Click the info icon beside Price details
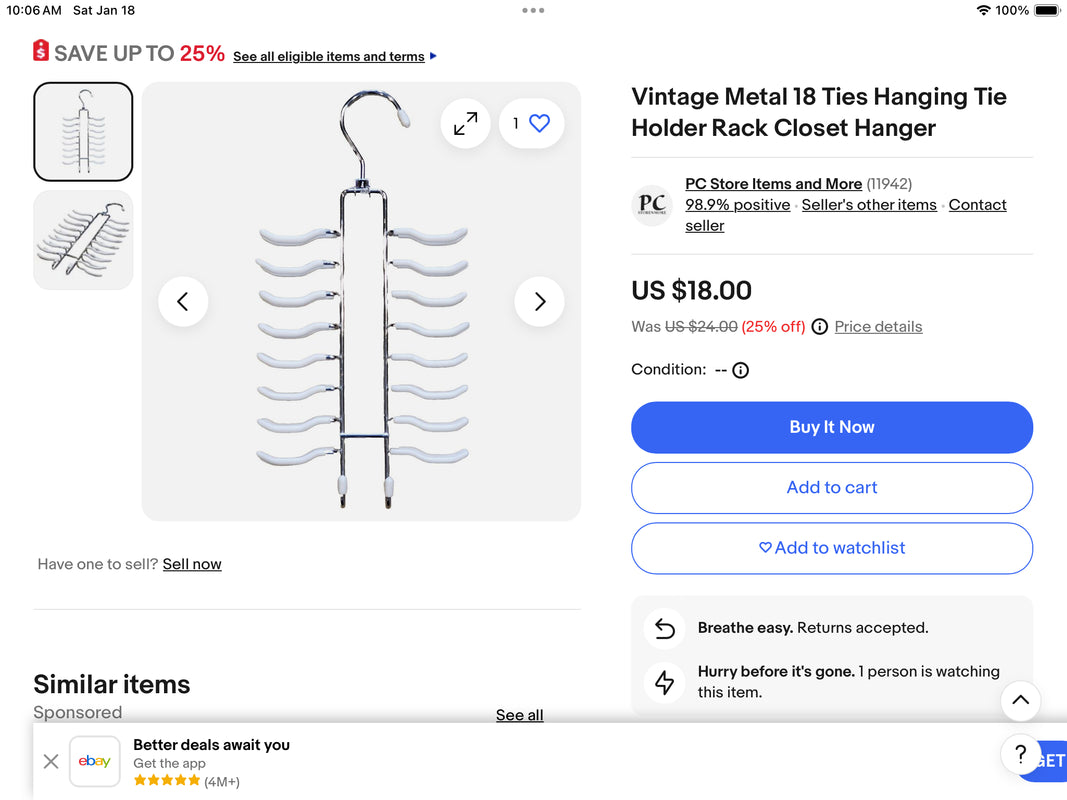Screen dimensions: 1067x800 pyautogui.click(x=820, y=327)
